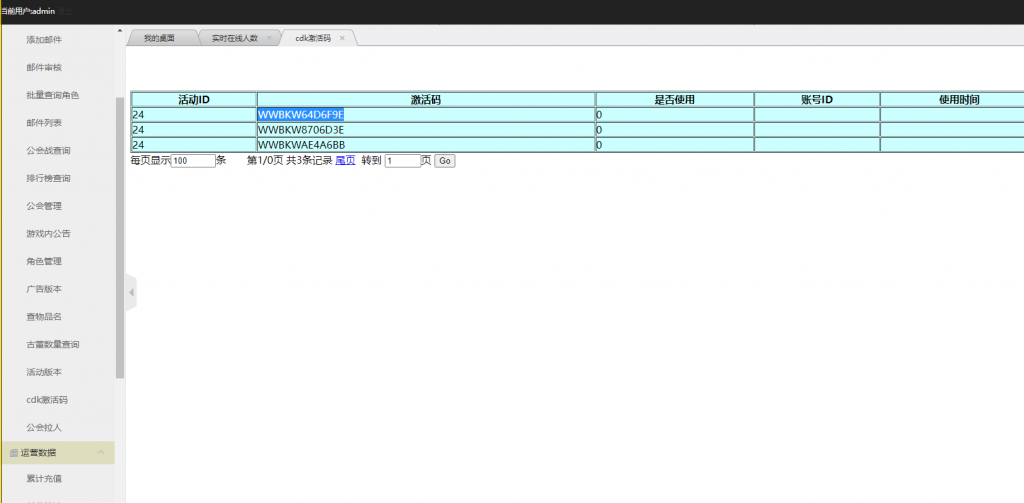Switch to the 我的桌面 tab
Viewport: 1024px width, 503px height.
158,38
